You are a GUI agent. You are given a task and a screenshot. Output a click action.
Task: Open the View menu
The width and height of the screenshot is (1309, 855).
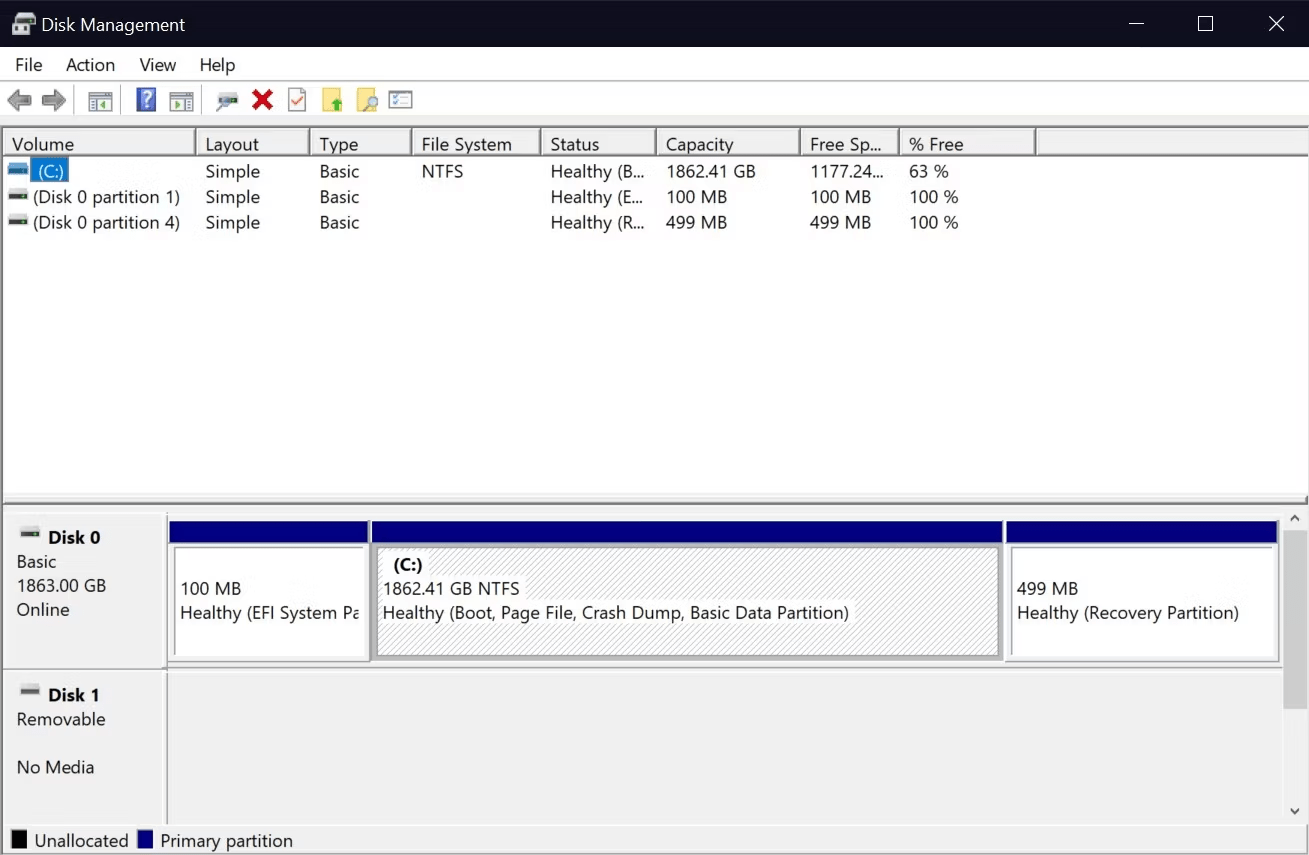[x=157, y=64]
